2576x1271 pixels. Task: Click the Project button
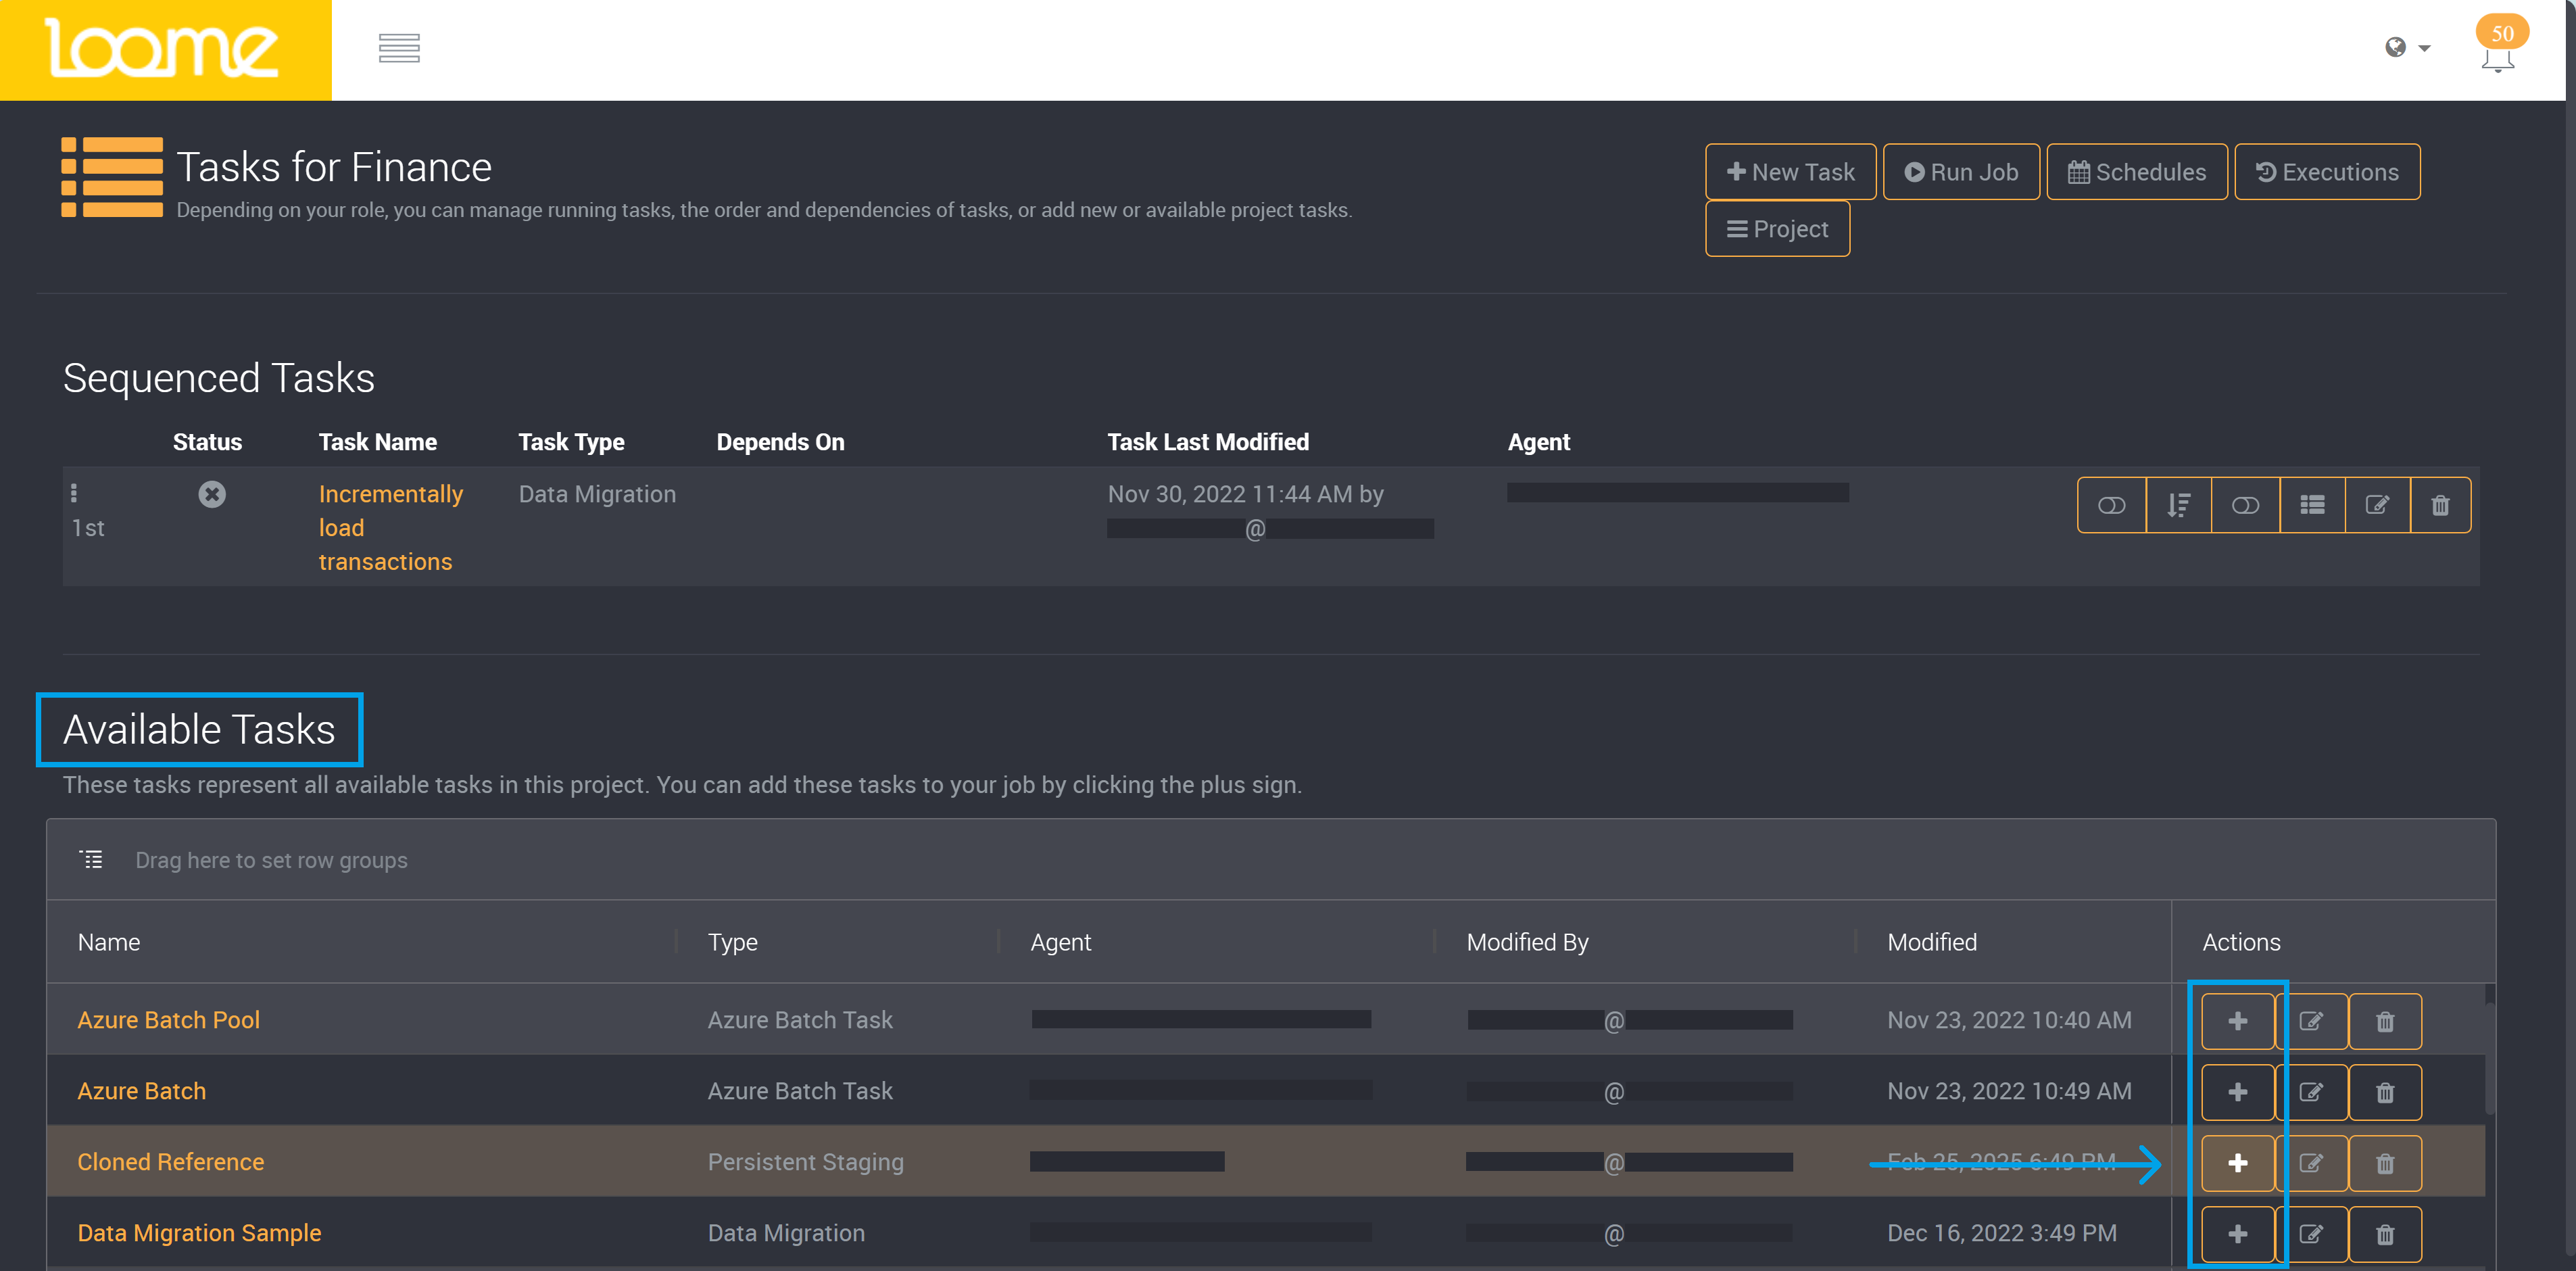point(1777,229)
